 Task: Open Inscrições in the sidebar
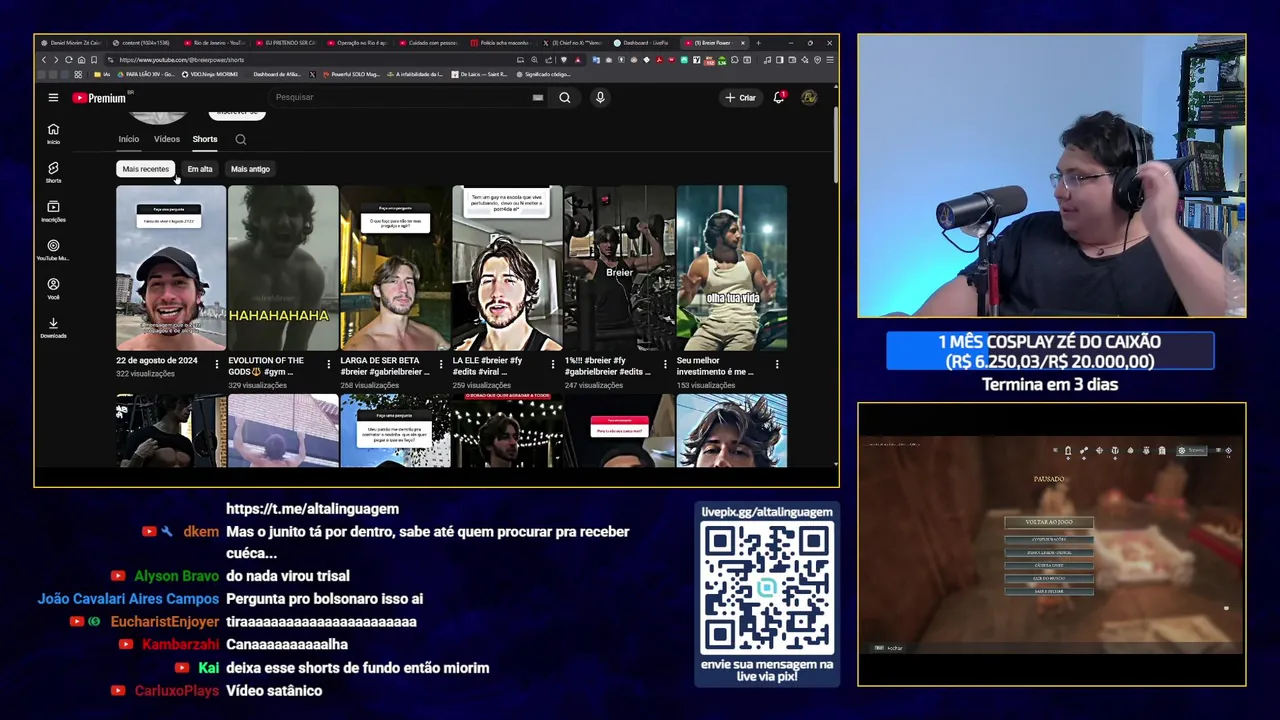coord(53,211)
